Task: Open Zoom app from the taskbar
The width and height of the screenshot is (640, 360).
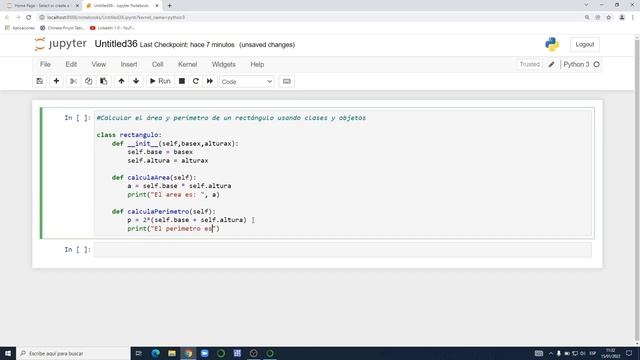Action: coord(204,353)
